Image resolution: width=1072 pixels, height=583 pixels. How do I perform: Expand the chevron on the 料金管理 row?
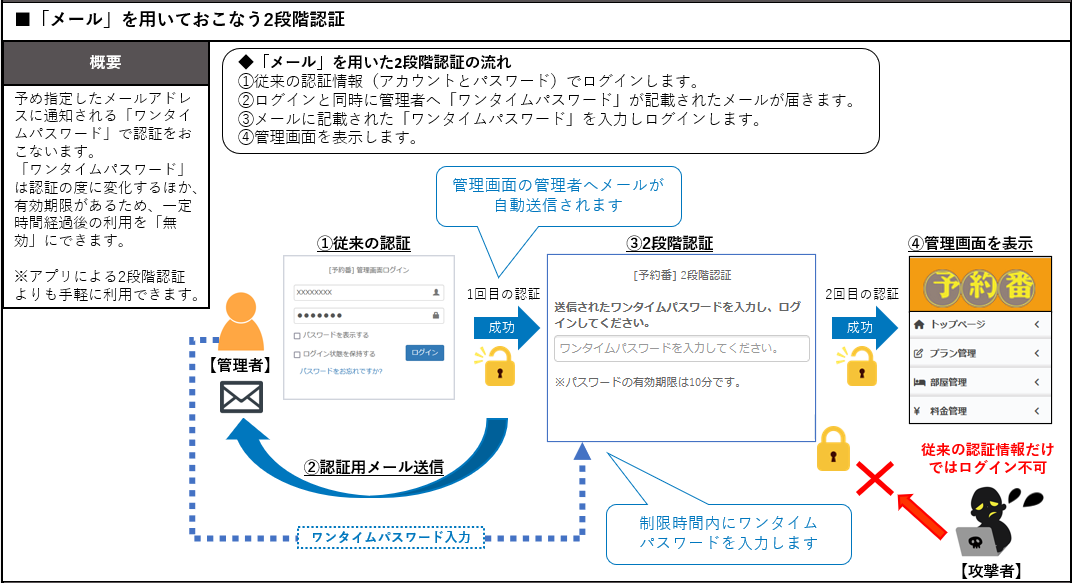[1037, 411]
